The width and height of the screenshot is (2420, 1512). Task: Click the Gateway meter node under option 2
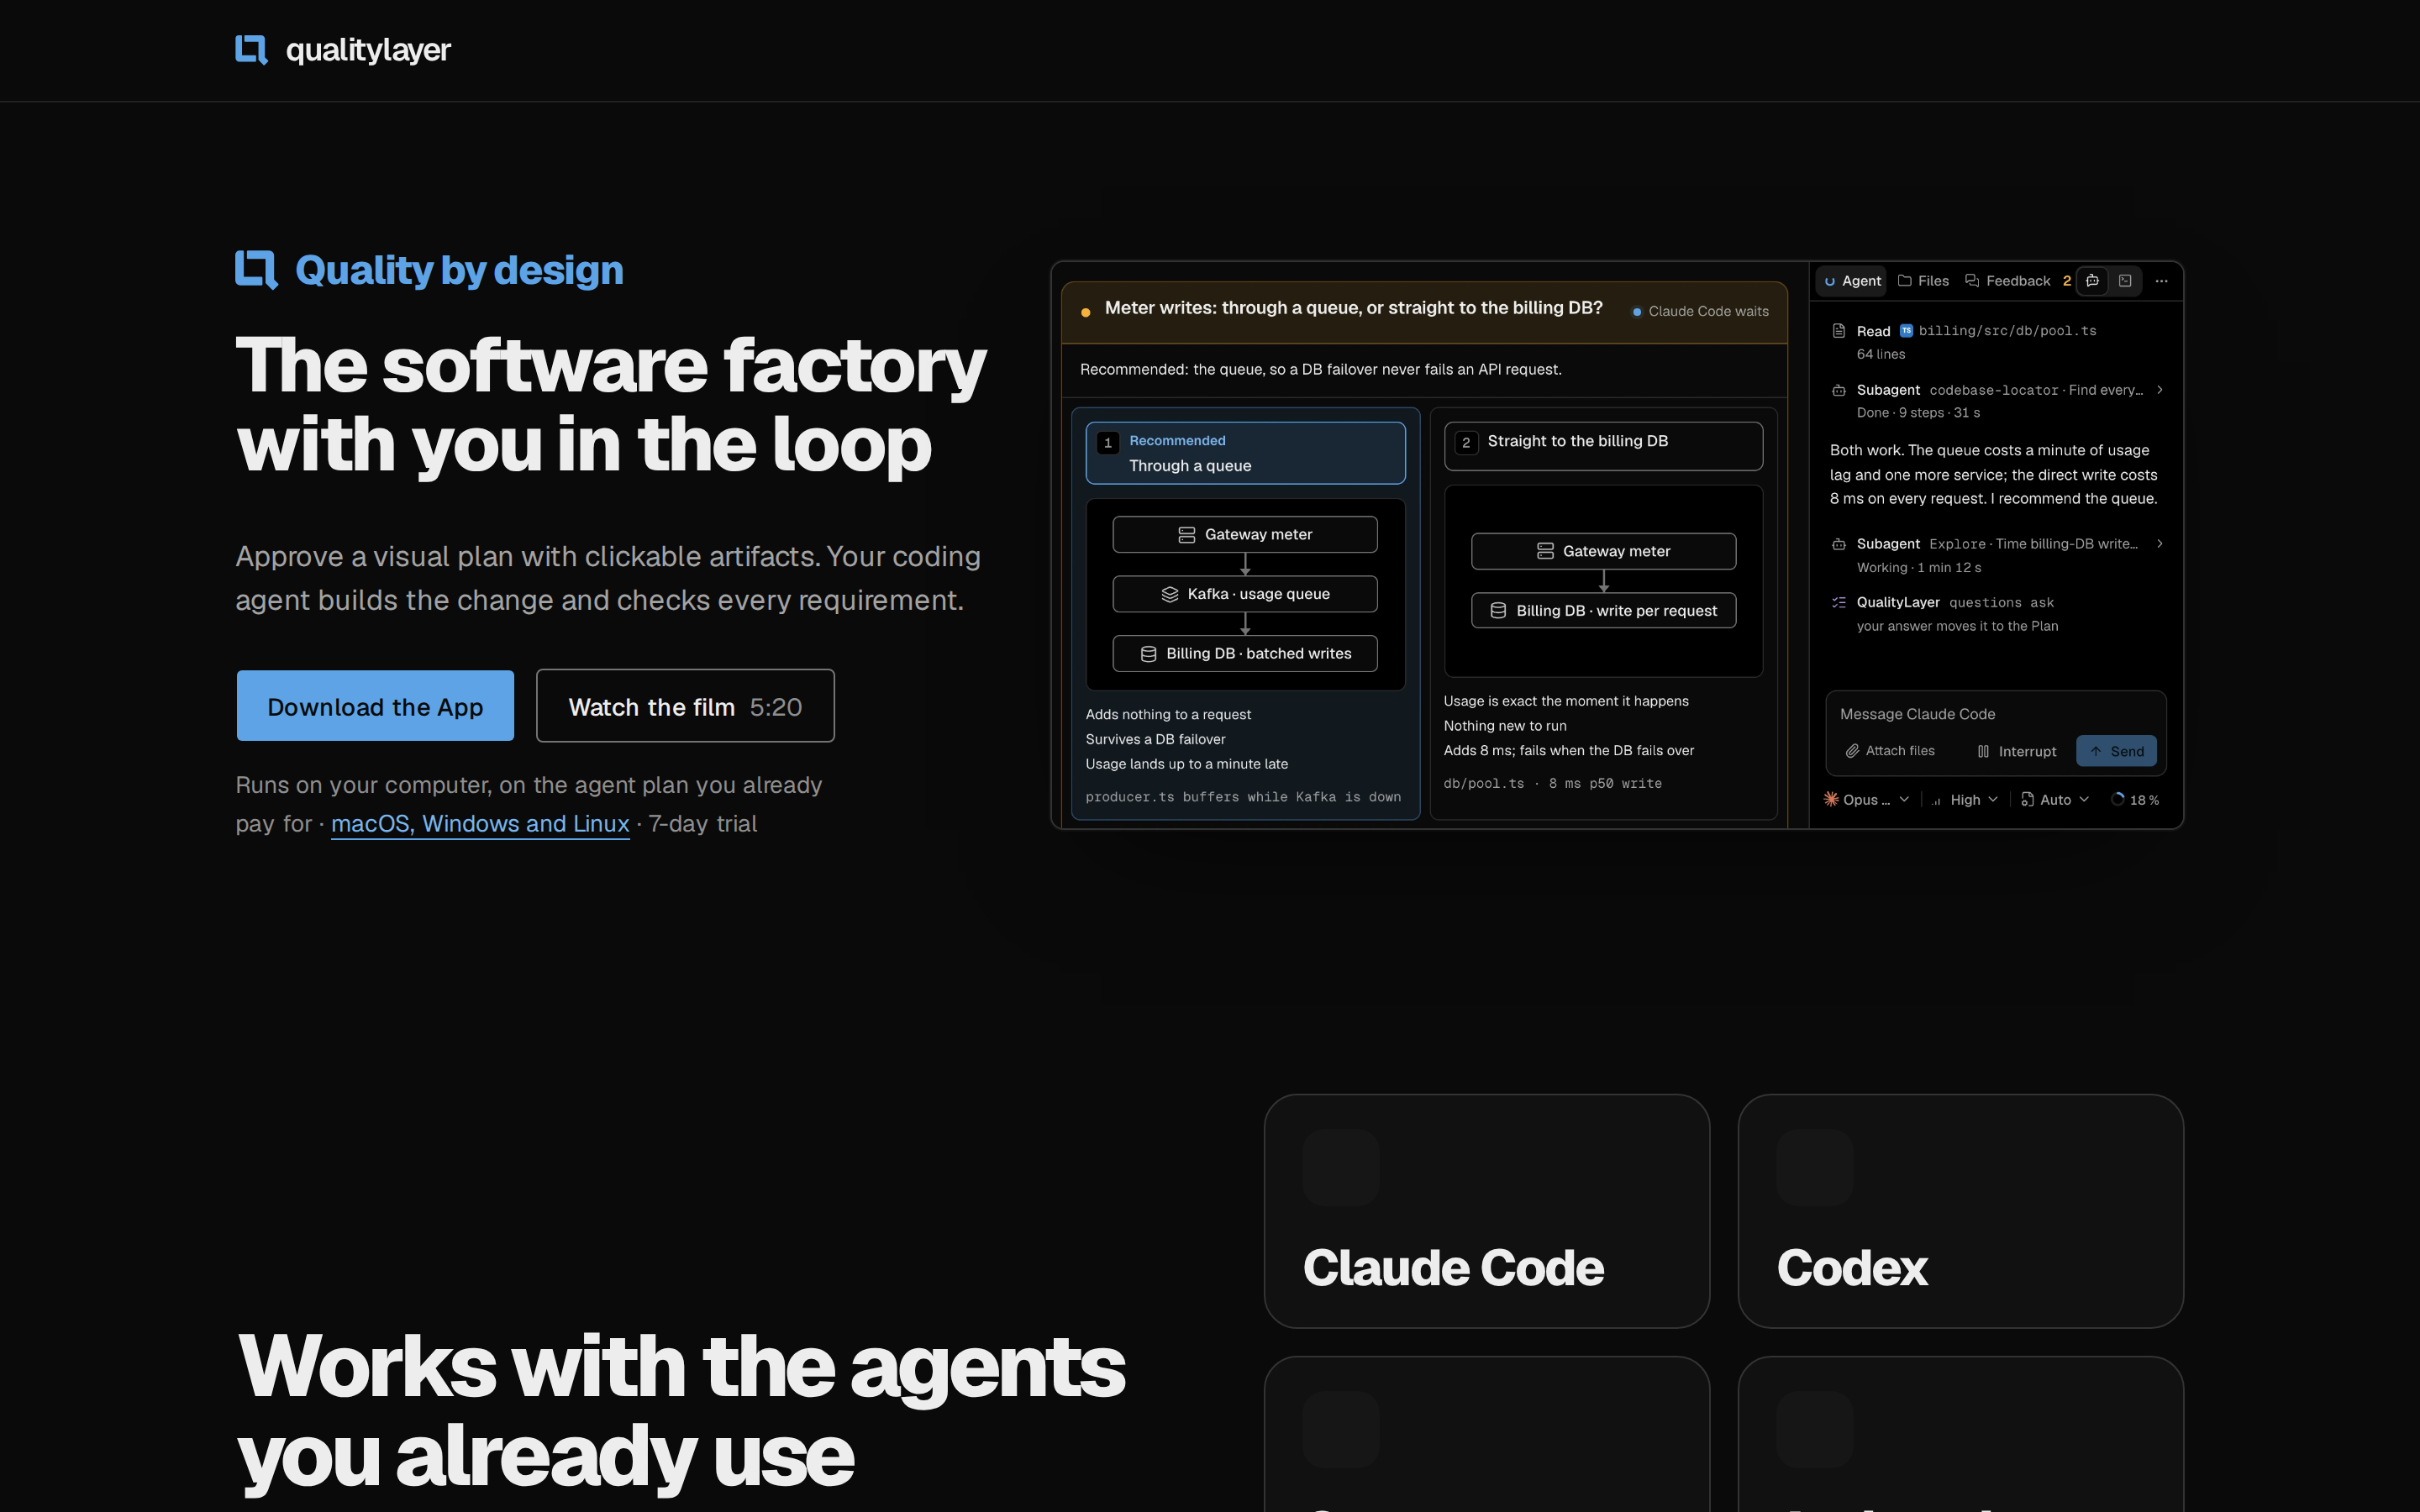1603,551
